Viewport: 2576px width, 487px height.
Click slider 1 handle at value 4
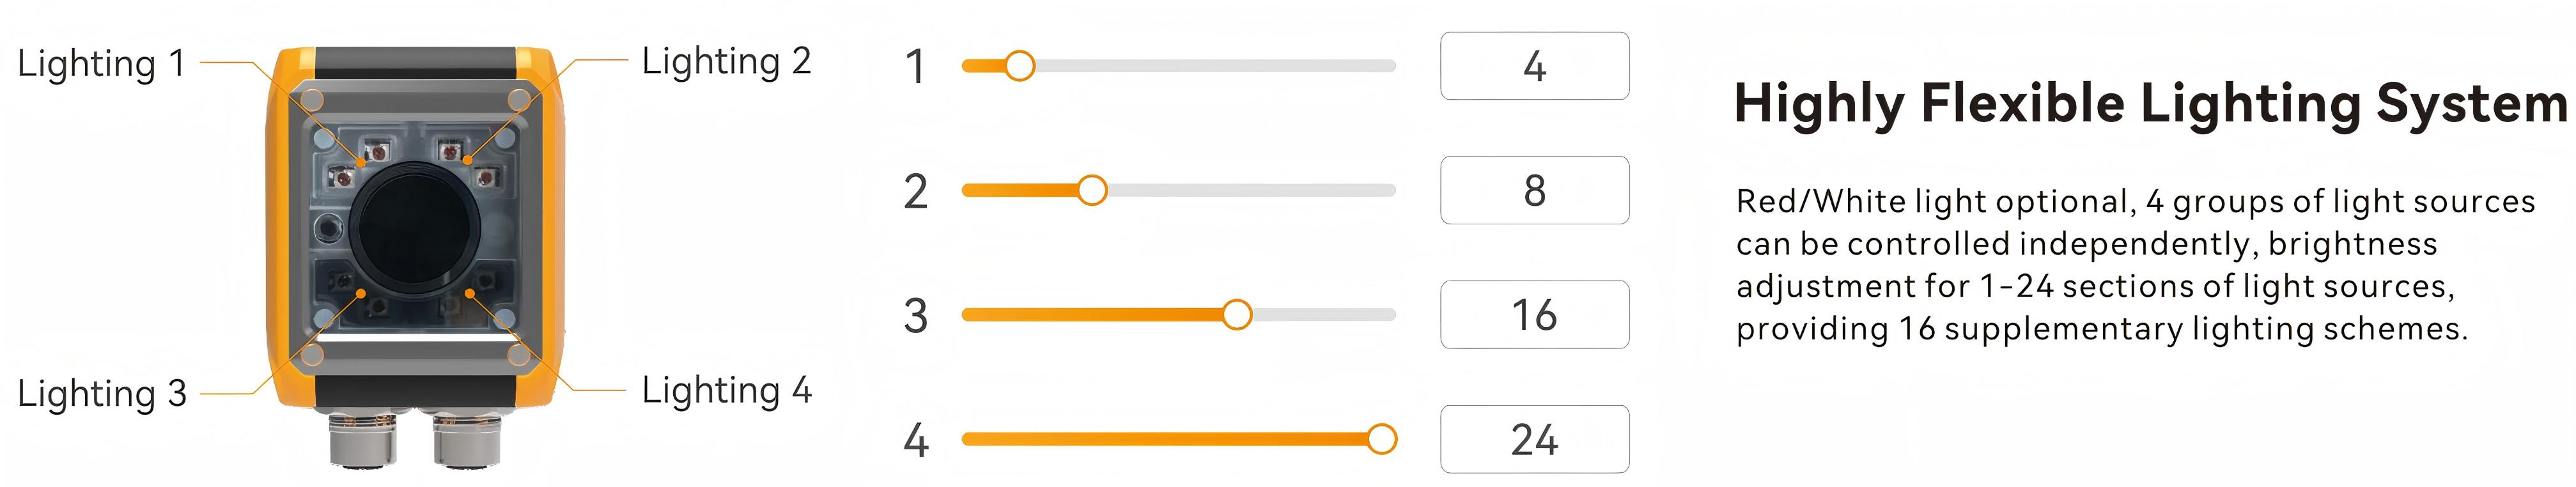[x=1019, y=66]
